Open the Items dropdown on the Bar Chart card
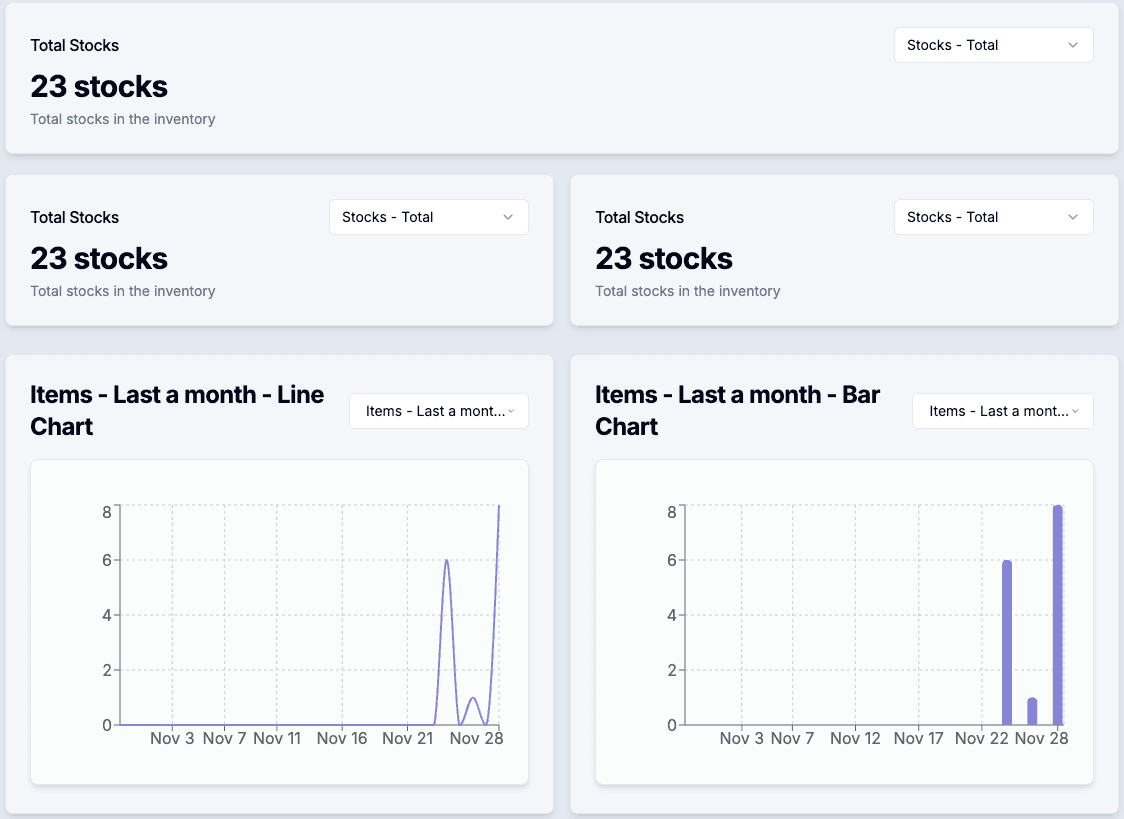This screenshot has width=1124, height=819. [1002, 410]
